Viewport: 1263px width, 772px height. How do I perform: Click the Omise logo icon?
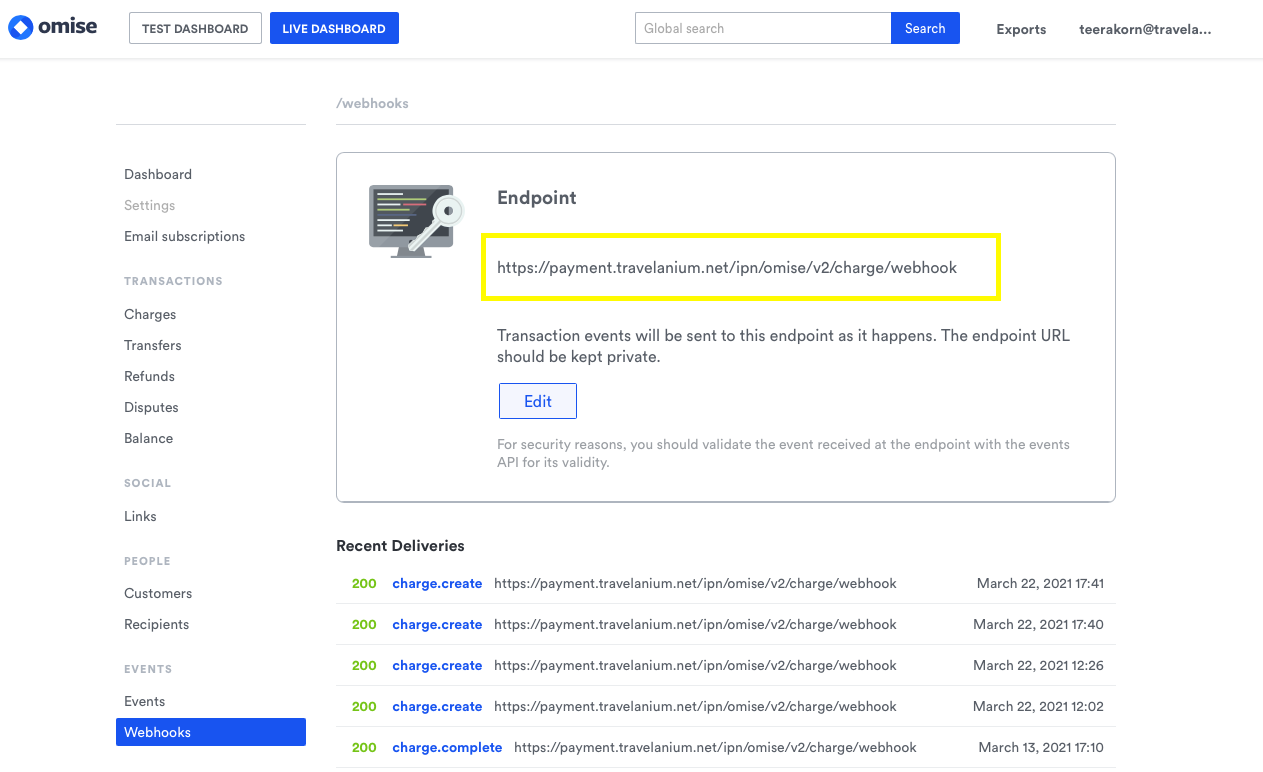click(21, 28)
